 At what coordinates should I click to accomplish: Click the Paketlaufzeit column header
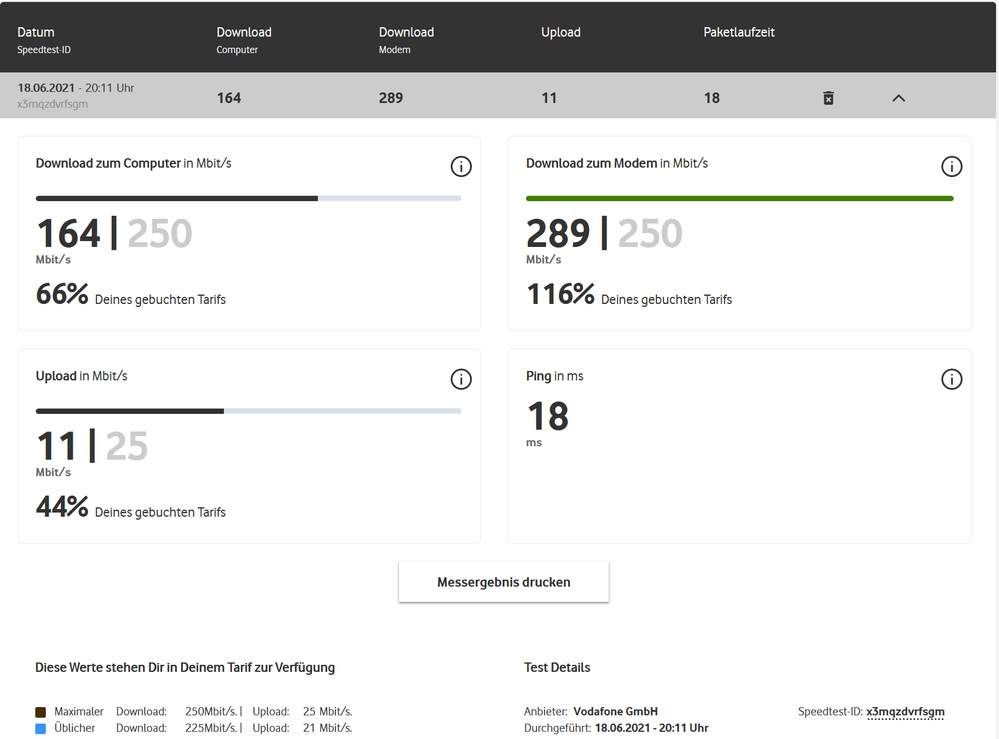[x=739, y=32]
